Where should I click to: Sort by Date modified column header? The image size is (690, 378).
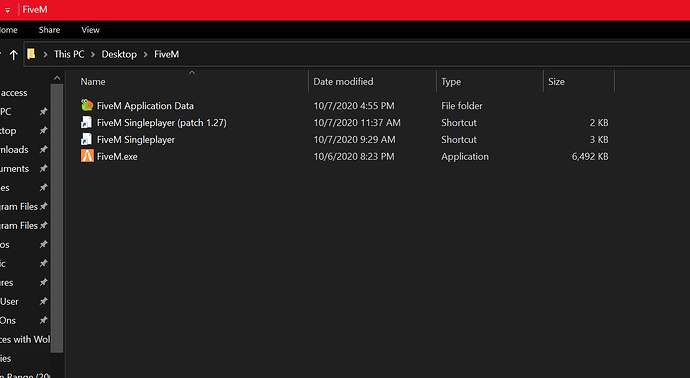343,81
